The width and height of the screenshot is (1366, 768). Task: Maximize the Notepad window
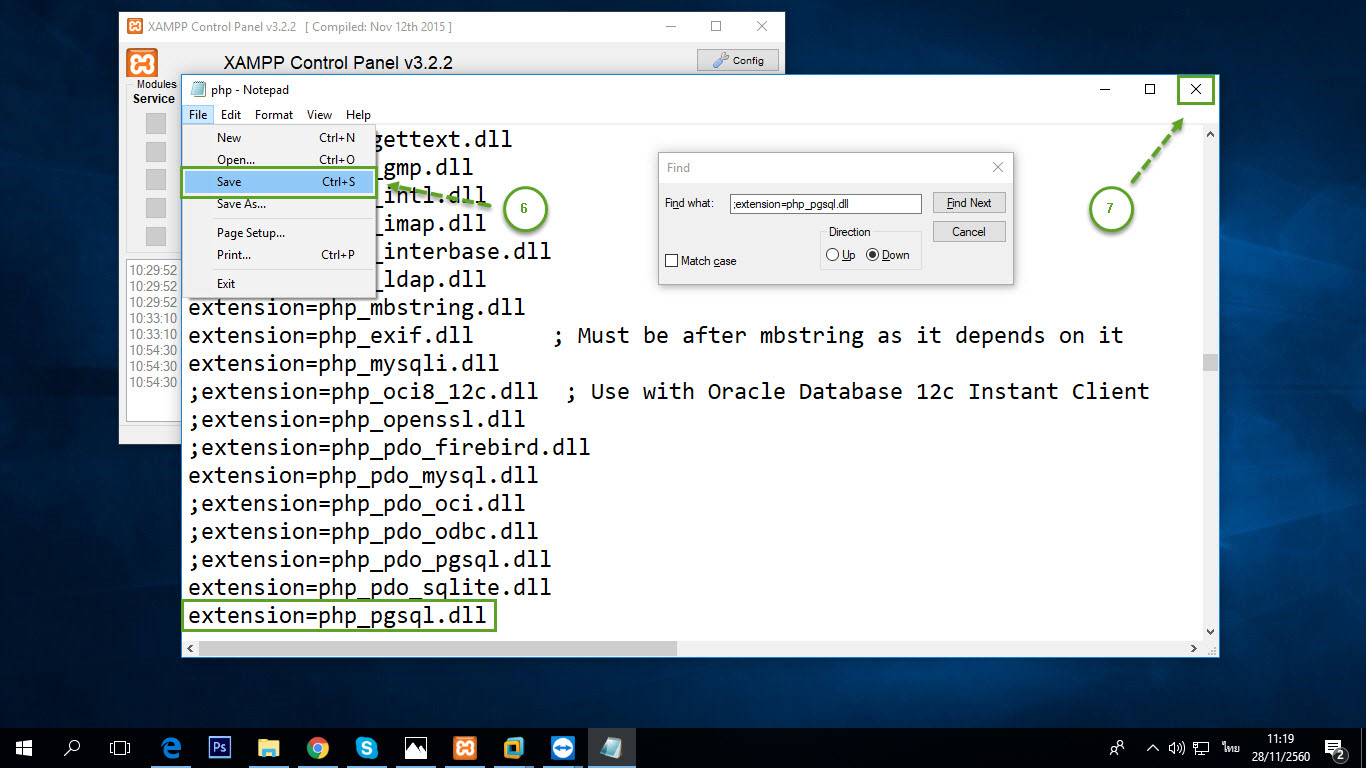(x=1150, y=89)
